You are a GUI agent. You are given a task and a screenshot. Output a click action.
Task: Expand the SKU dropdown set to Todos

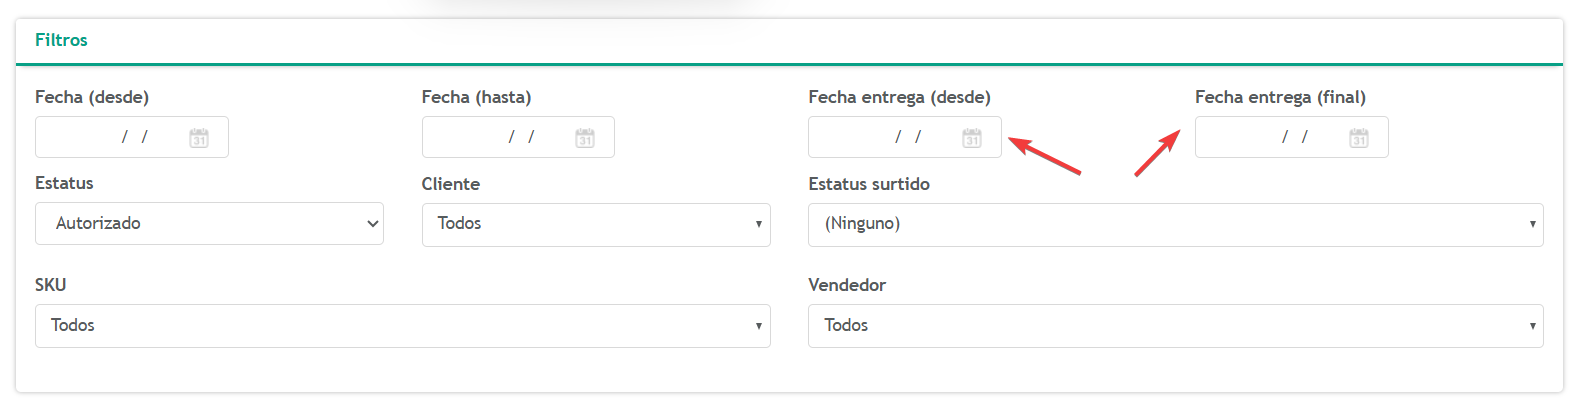tap(403, 326)
